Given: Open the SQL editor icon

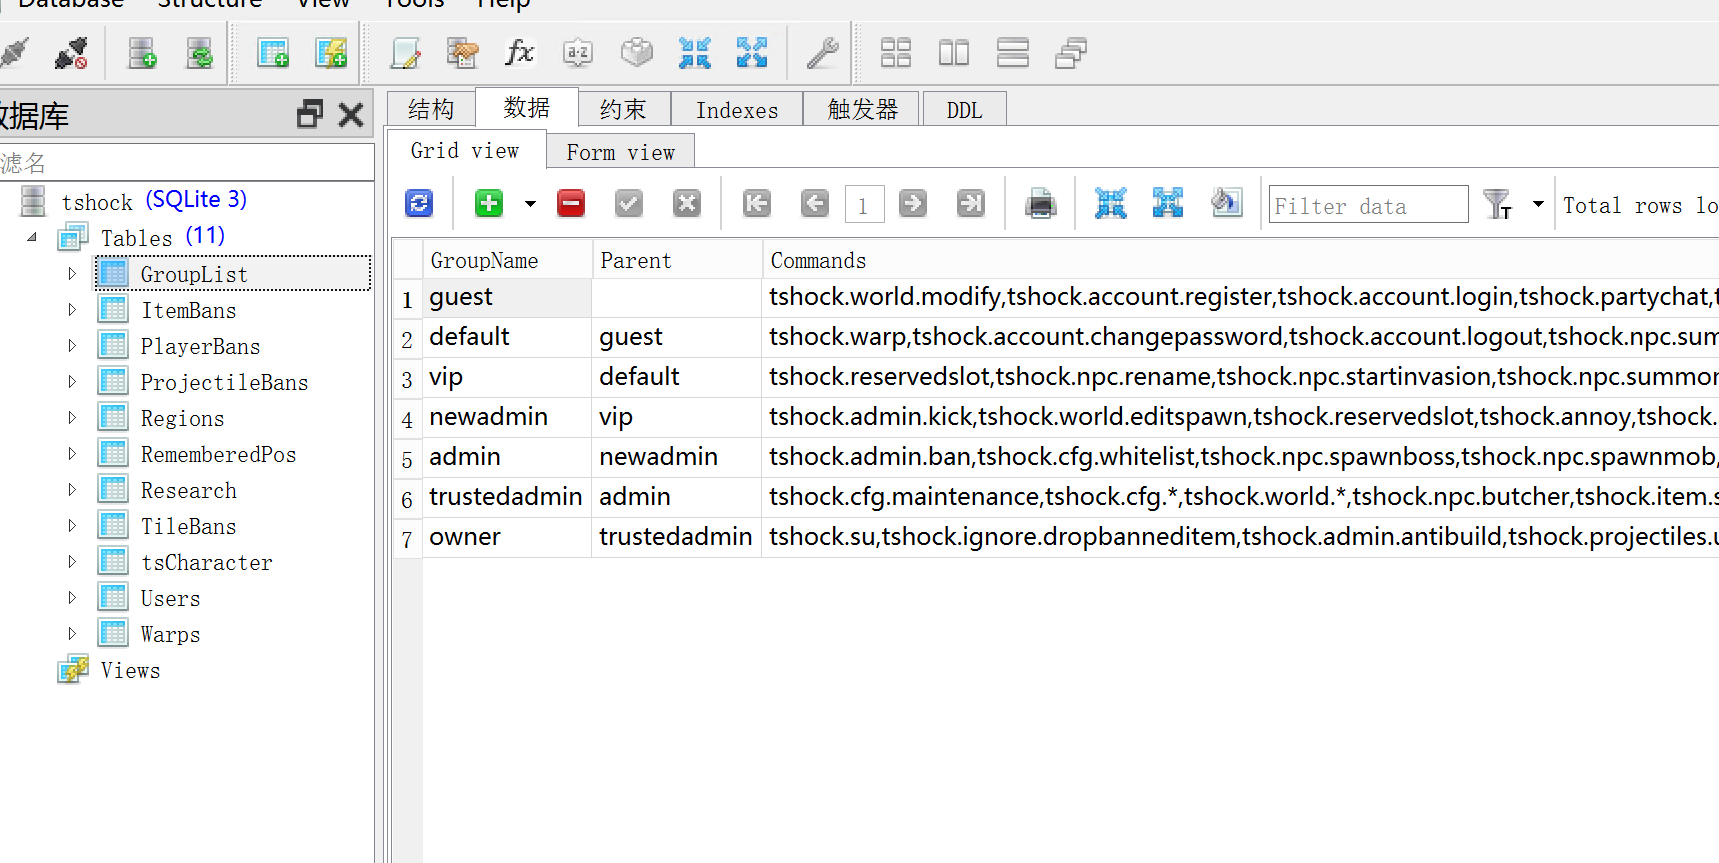Looking at the screenshot, I should point(406,53).
